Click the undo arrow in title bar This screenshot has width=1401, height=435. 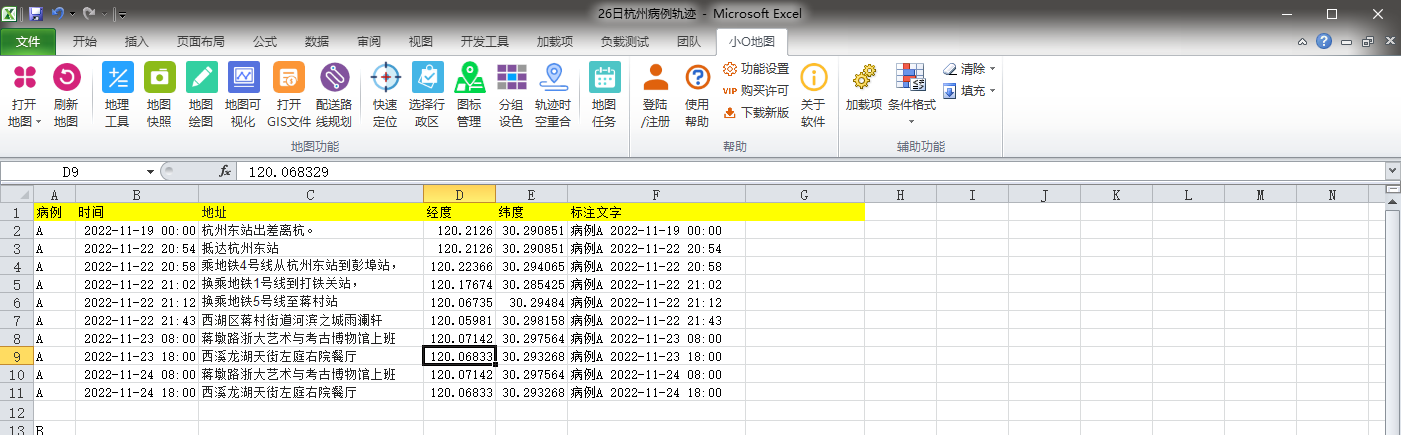coord(57,14)
